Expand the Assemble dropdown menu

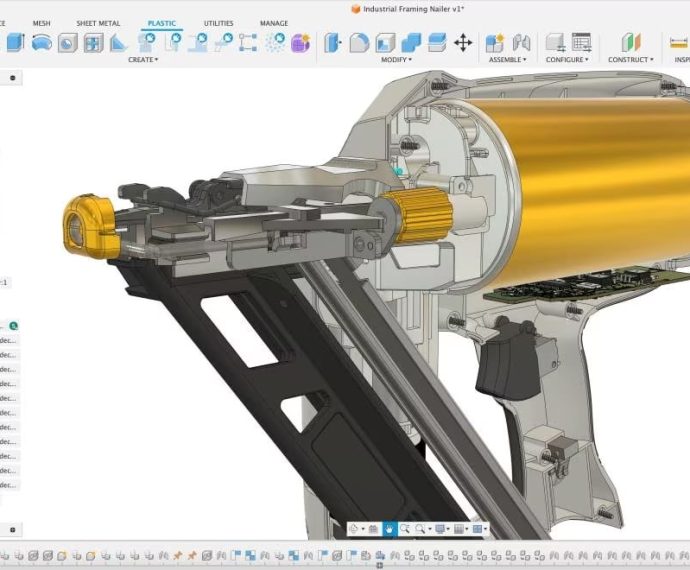[507, 60]
